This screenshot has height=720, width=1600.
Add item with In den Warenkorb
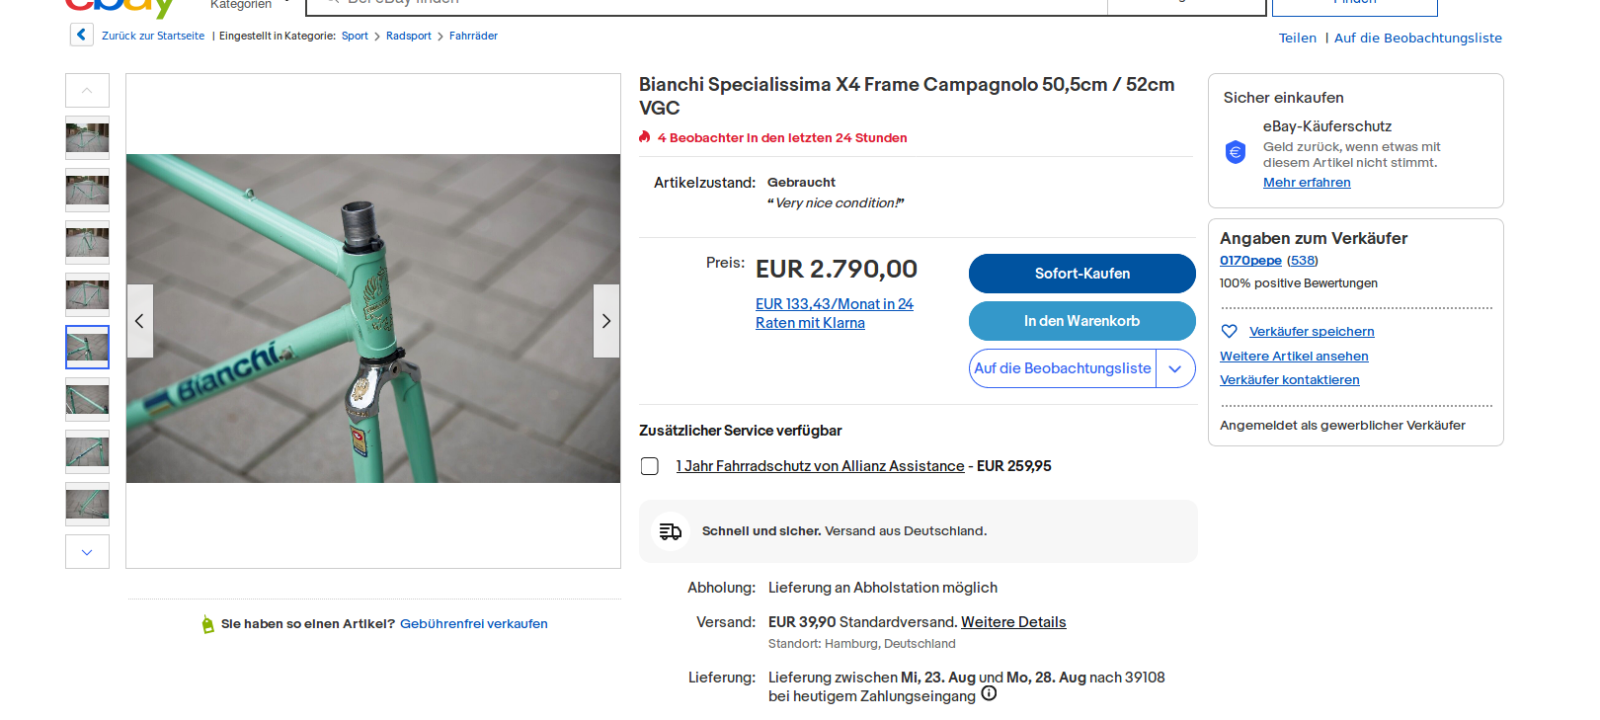(1082, 321)
